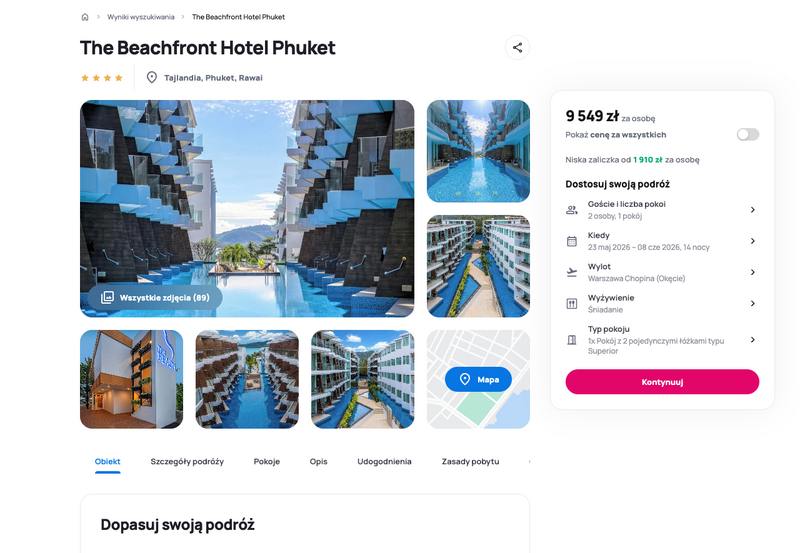Image resolution: width=800 pixels, height=553 pixels.
Task: Click the Kontynuuj button
Action: (662, 382)
